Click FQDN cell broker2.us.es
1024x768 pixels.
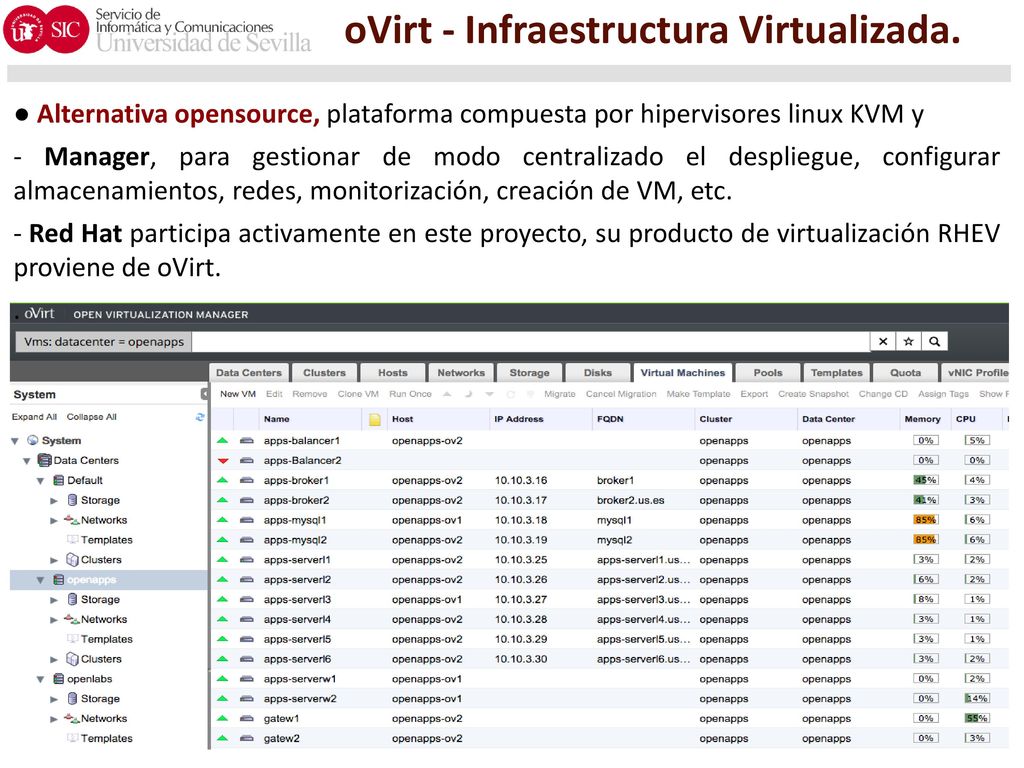click(x=630, y=500)
